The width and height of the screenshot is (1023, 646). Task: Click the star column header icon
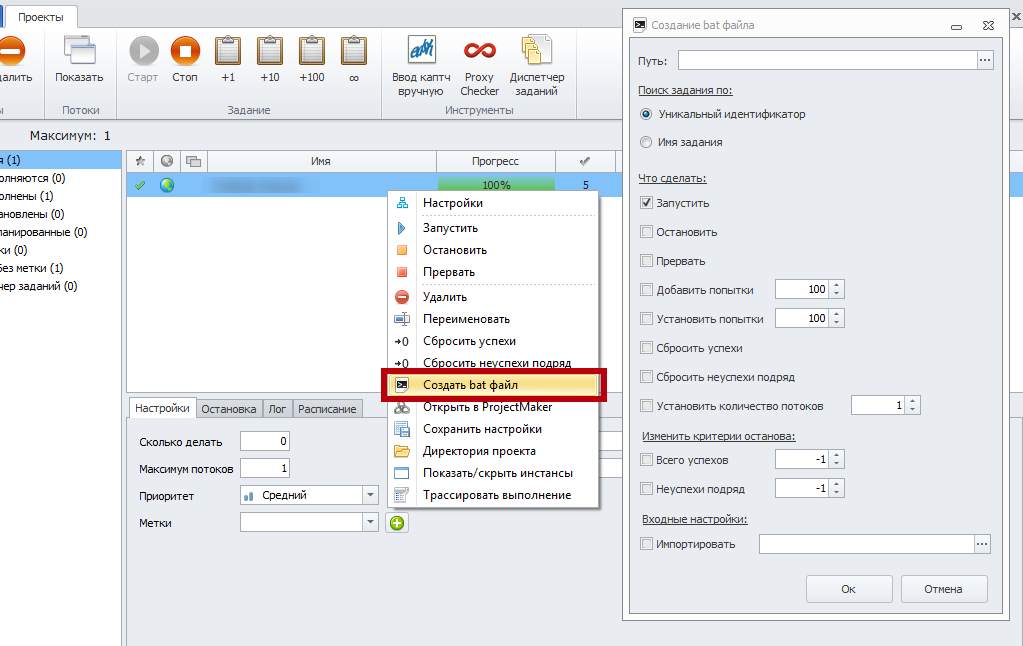click(x=140, y=161)
